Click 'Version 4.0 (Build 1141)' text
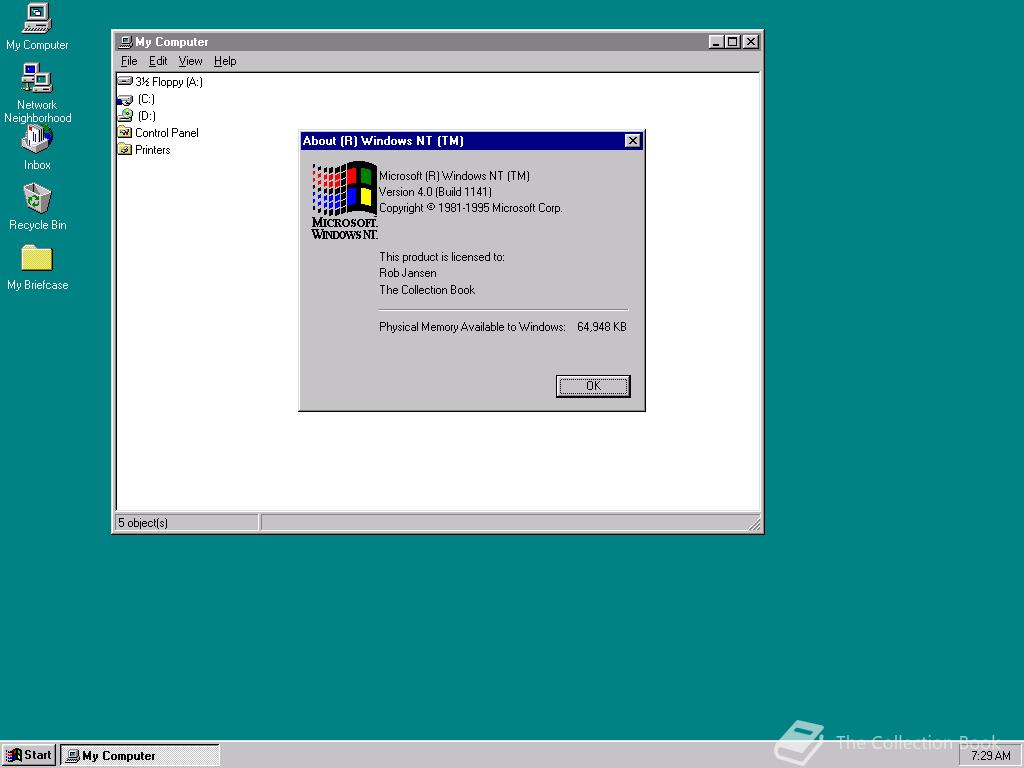 click(436, 192)
